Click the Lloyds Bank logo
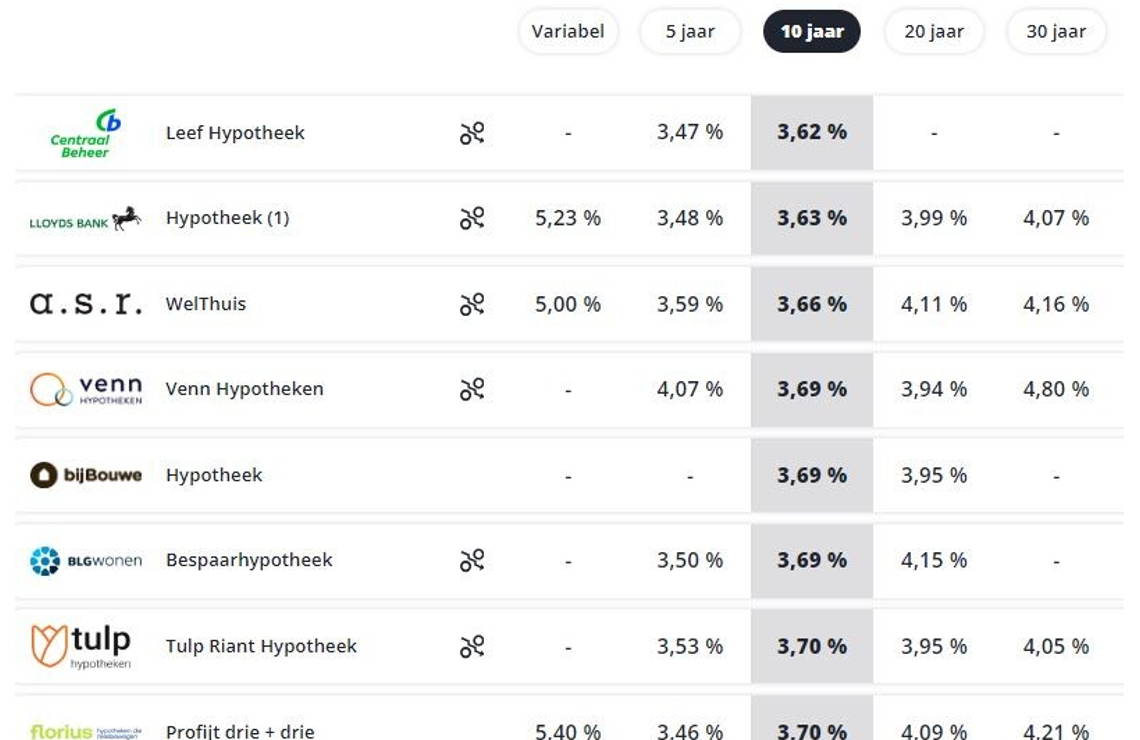This screenshot has width=1140, height=740. 85,218
